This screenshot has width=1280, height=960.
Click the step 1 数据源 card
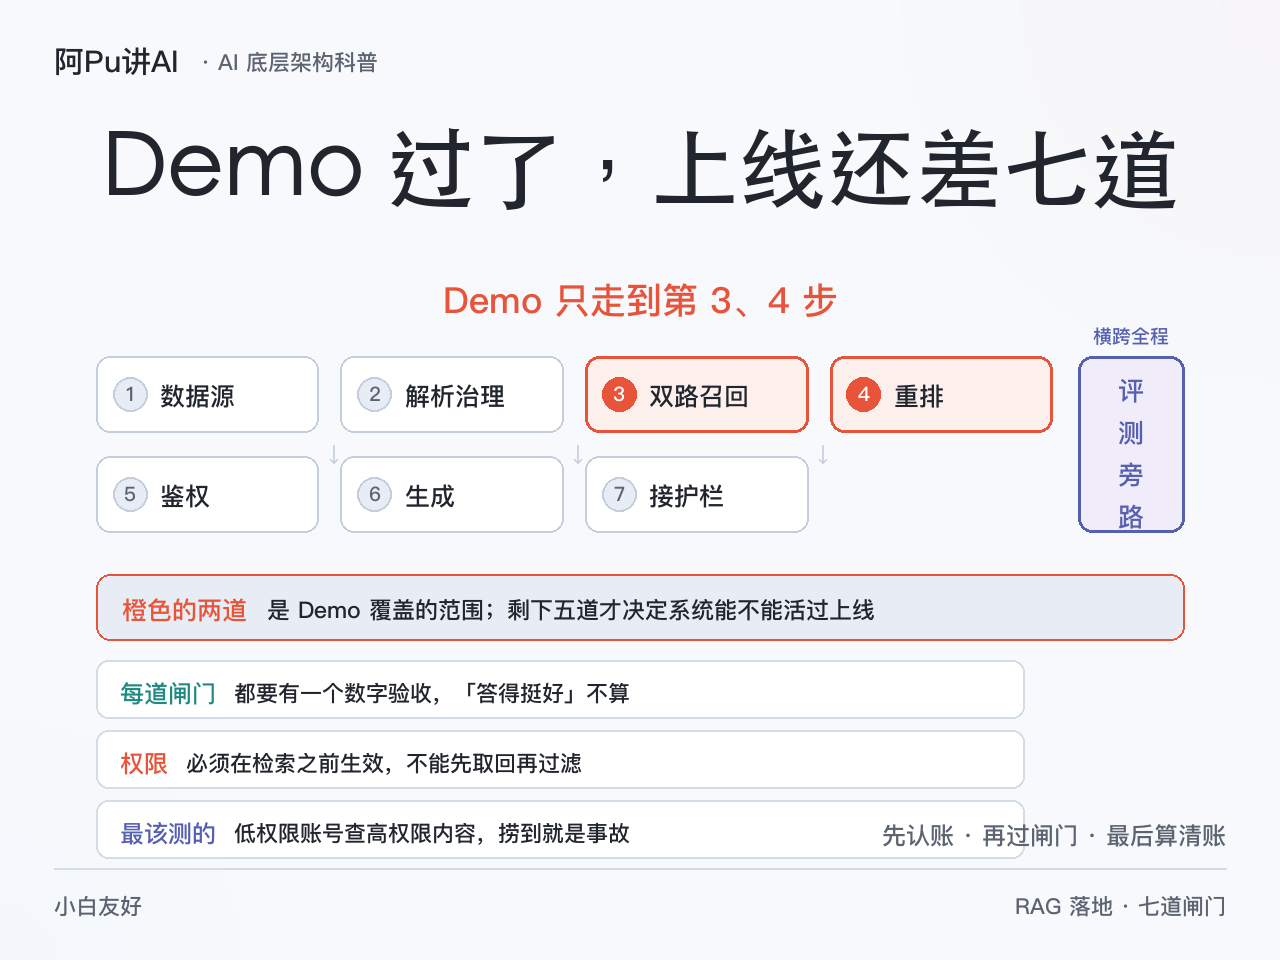tap(207, 395)
